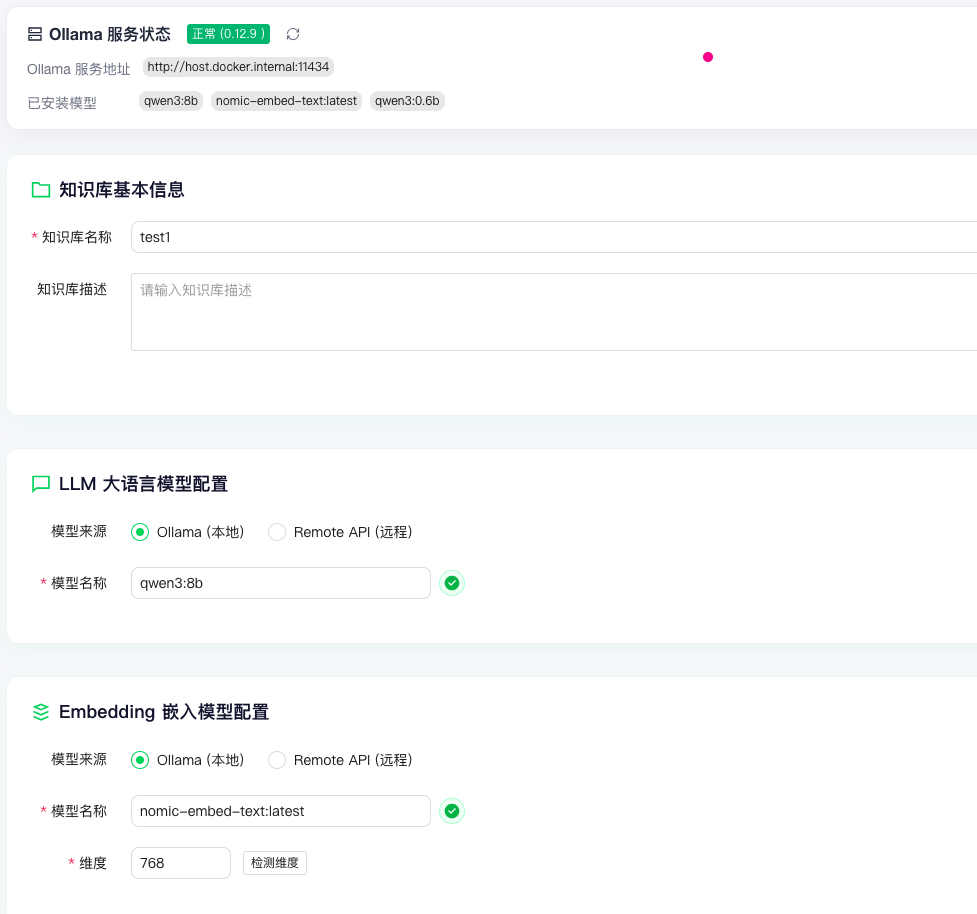The image size is (977, 914).
Task: Select Remote API (远程) for Embedding model
Action: [277, 760]
